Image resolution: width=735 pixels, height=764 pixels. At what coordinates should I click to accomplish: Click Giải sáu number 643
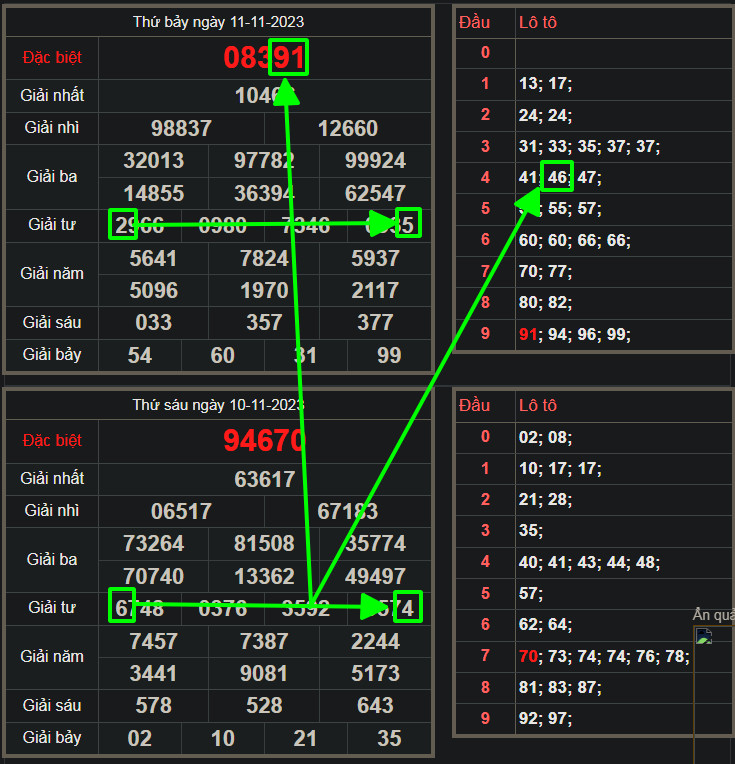tap(375, 705)
